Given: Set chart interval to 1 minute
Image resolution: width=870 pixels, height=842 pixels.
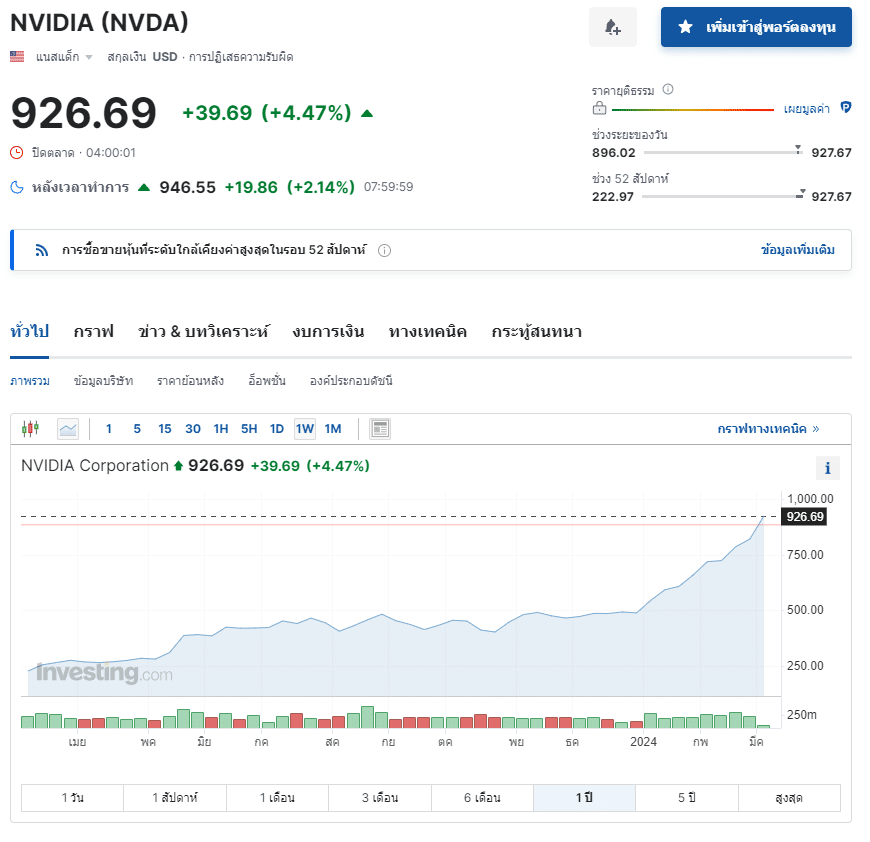Looking at the screenshot, I should (109, 429).
